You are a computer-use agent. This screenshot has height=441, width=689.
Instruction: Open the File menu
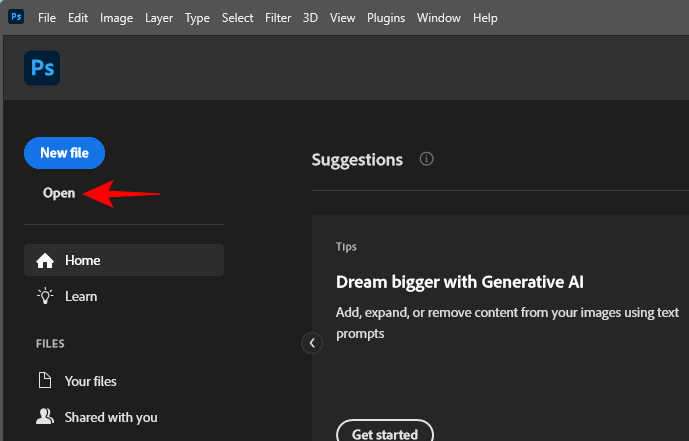pyautogui.click(x=47, y=18)
